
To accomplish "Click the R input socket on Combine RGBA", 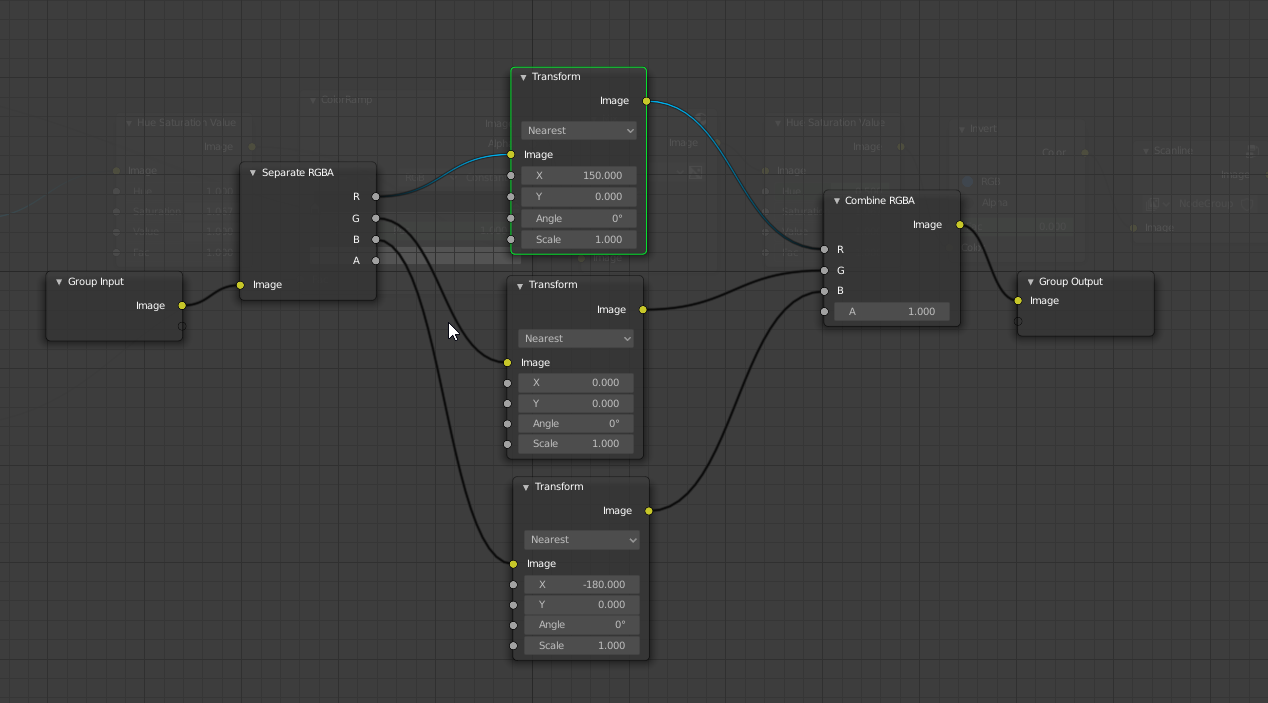I will coord(824,249).
